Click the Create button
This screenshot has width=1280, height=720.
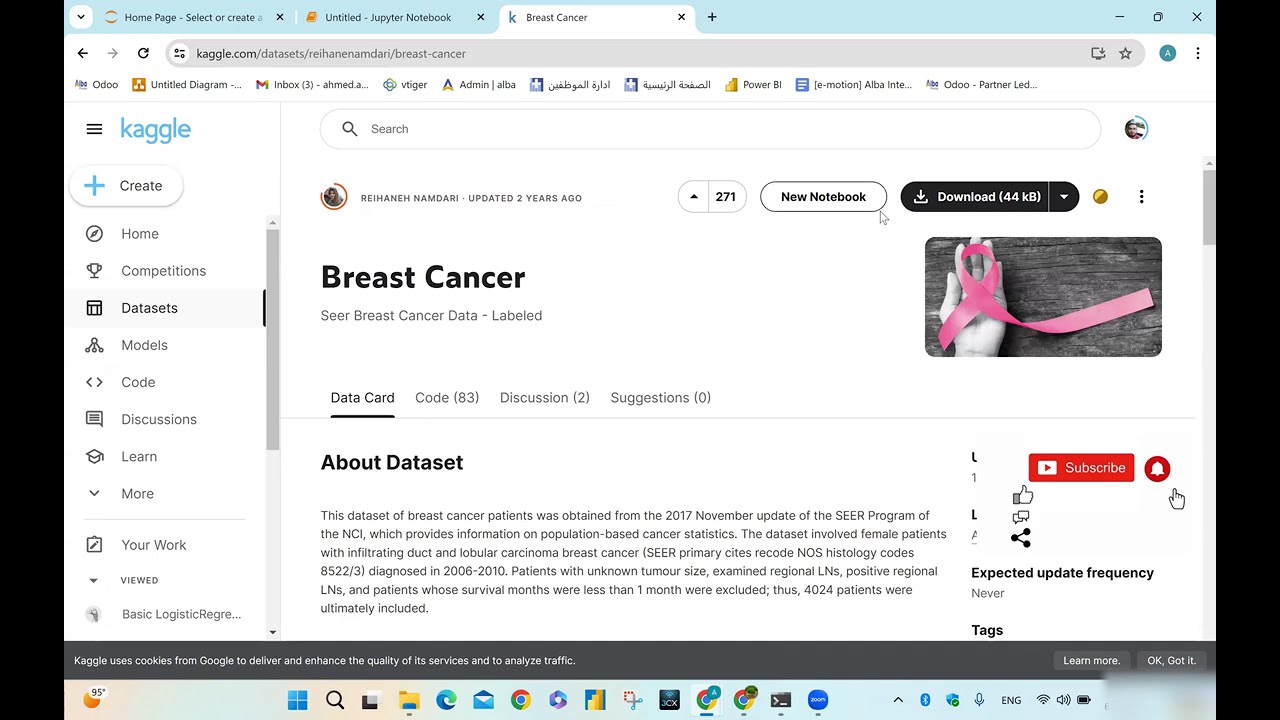coord(126,186)
